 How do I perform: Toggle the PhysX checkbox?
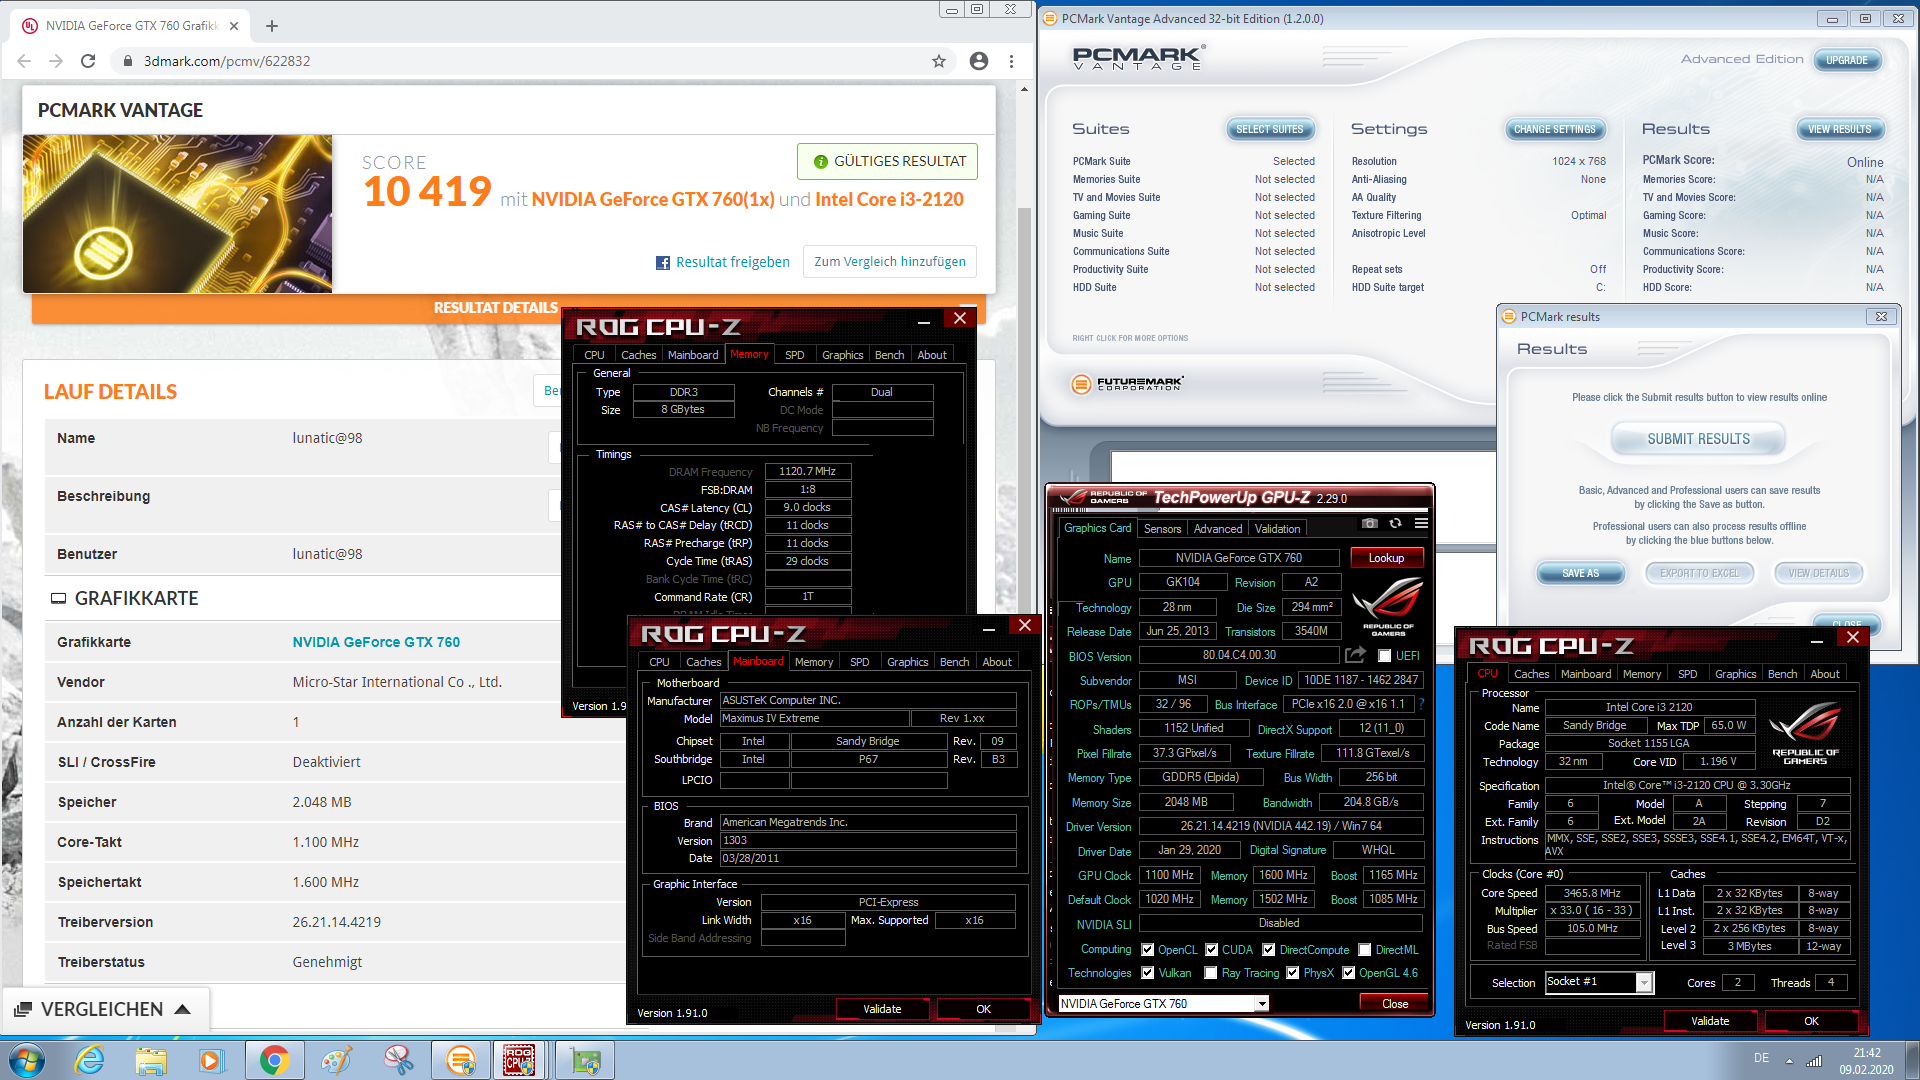tap(1293, 973)
